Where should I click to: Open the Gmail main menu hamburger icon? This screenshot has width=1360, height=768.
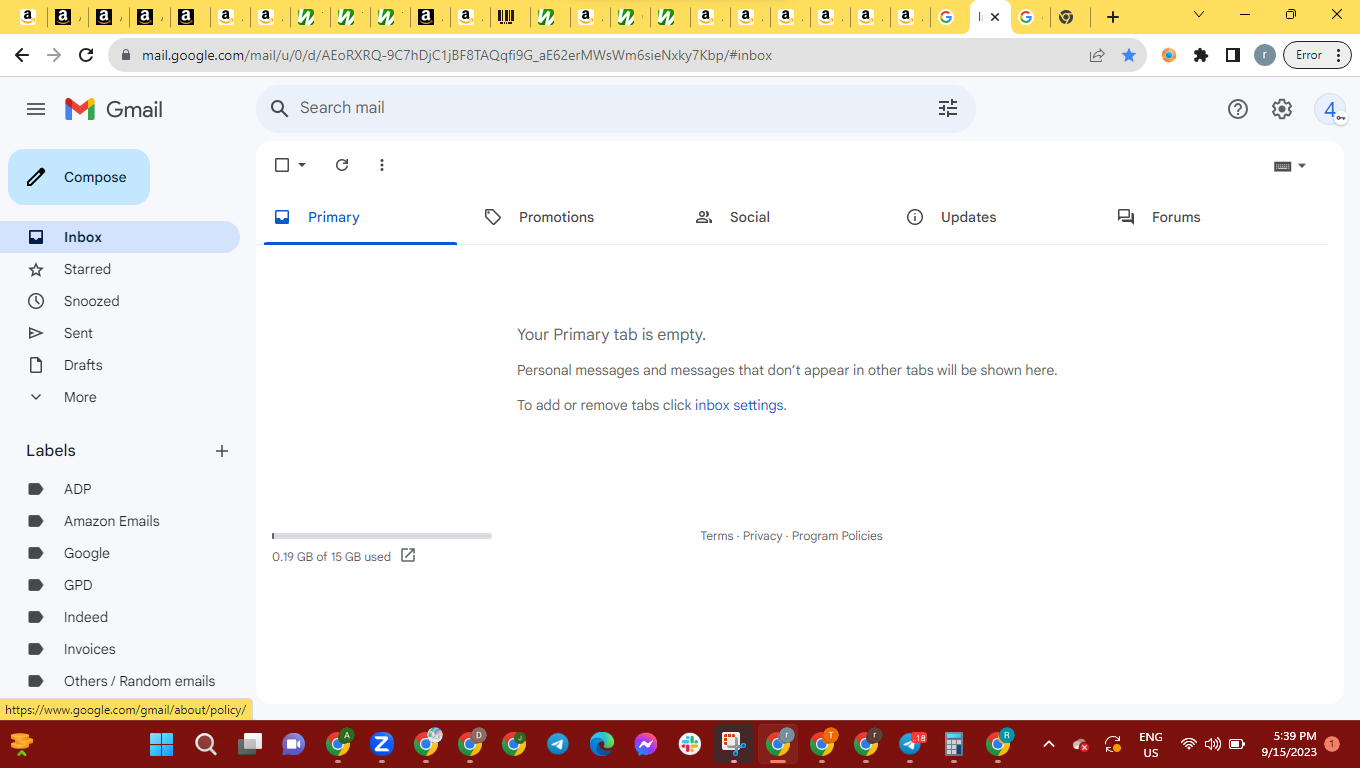coord(36,109)
